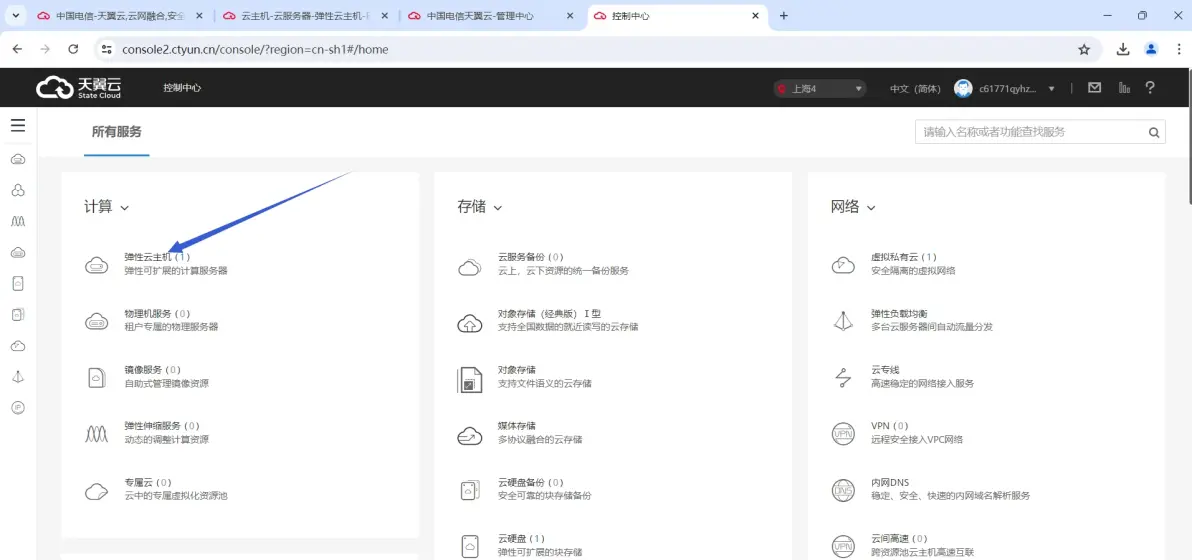This screenshot has width=1192, height=560.
Task: Open the 弹性云主机 (1) link
Action: click(157, 257)
